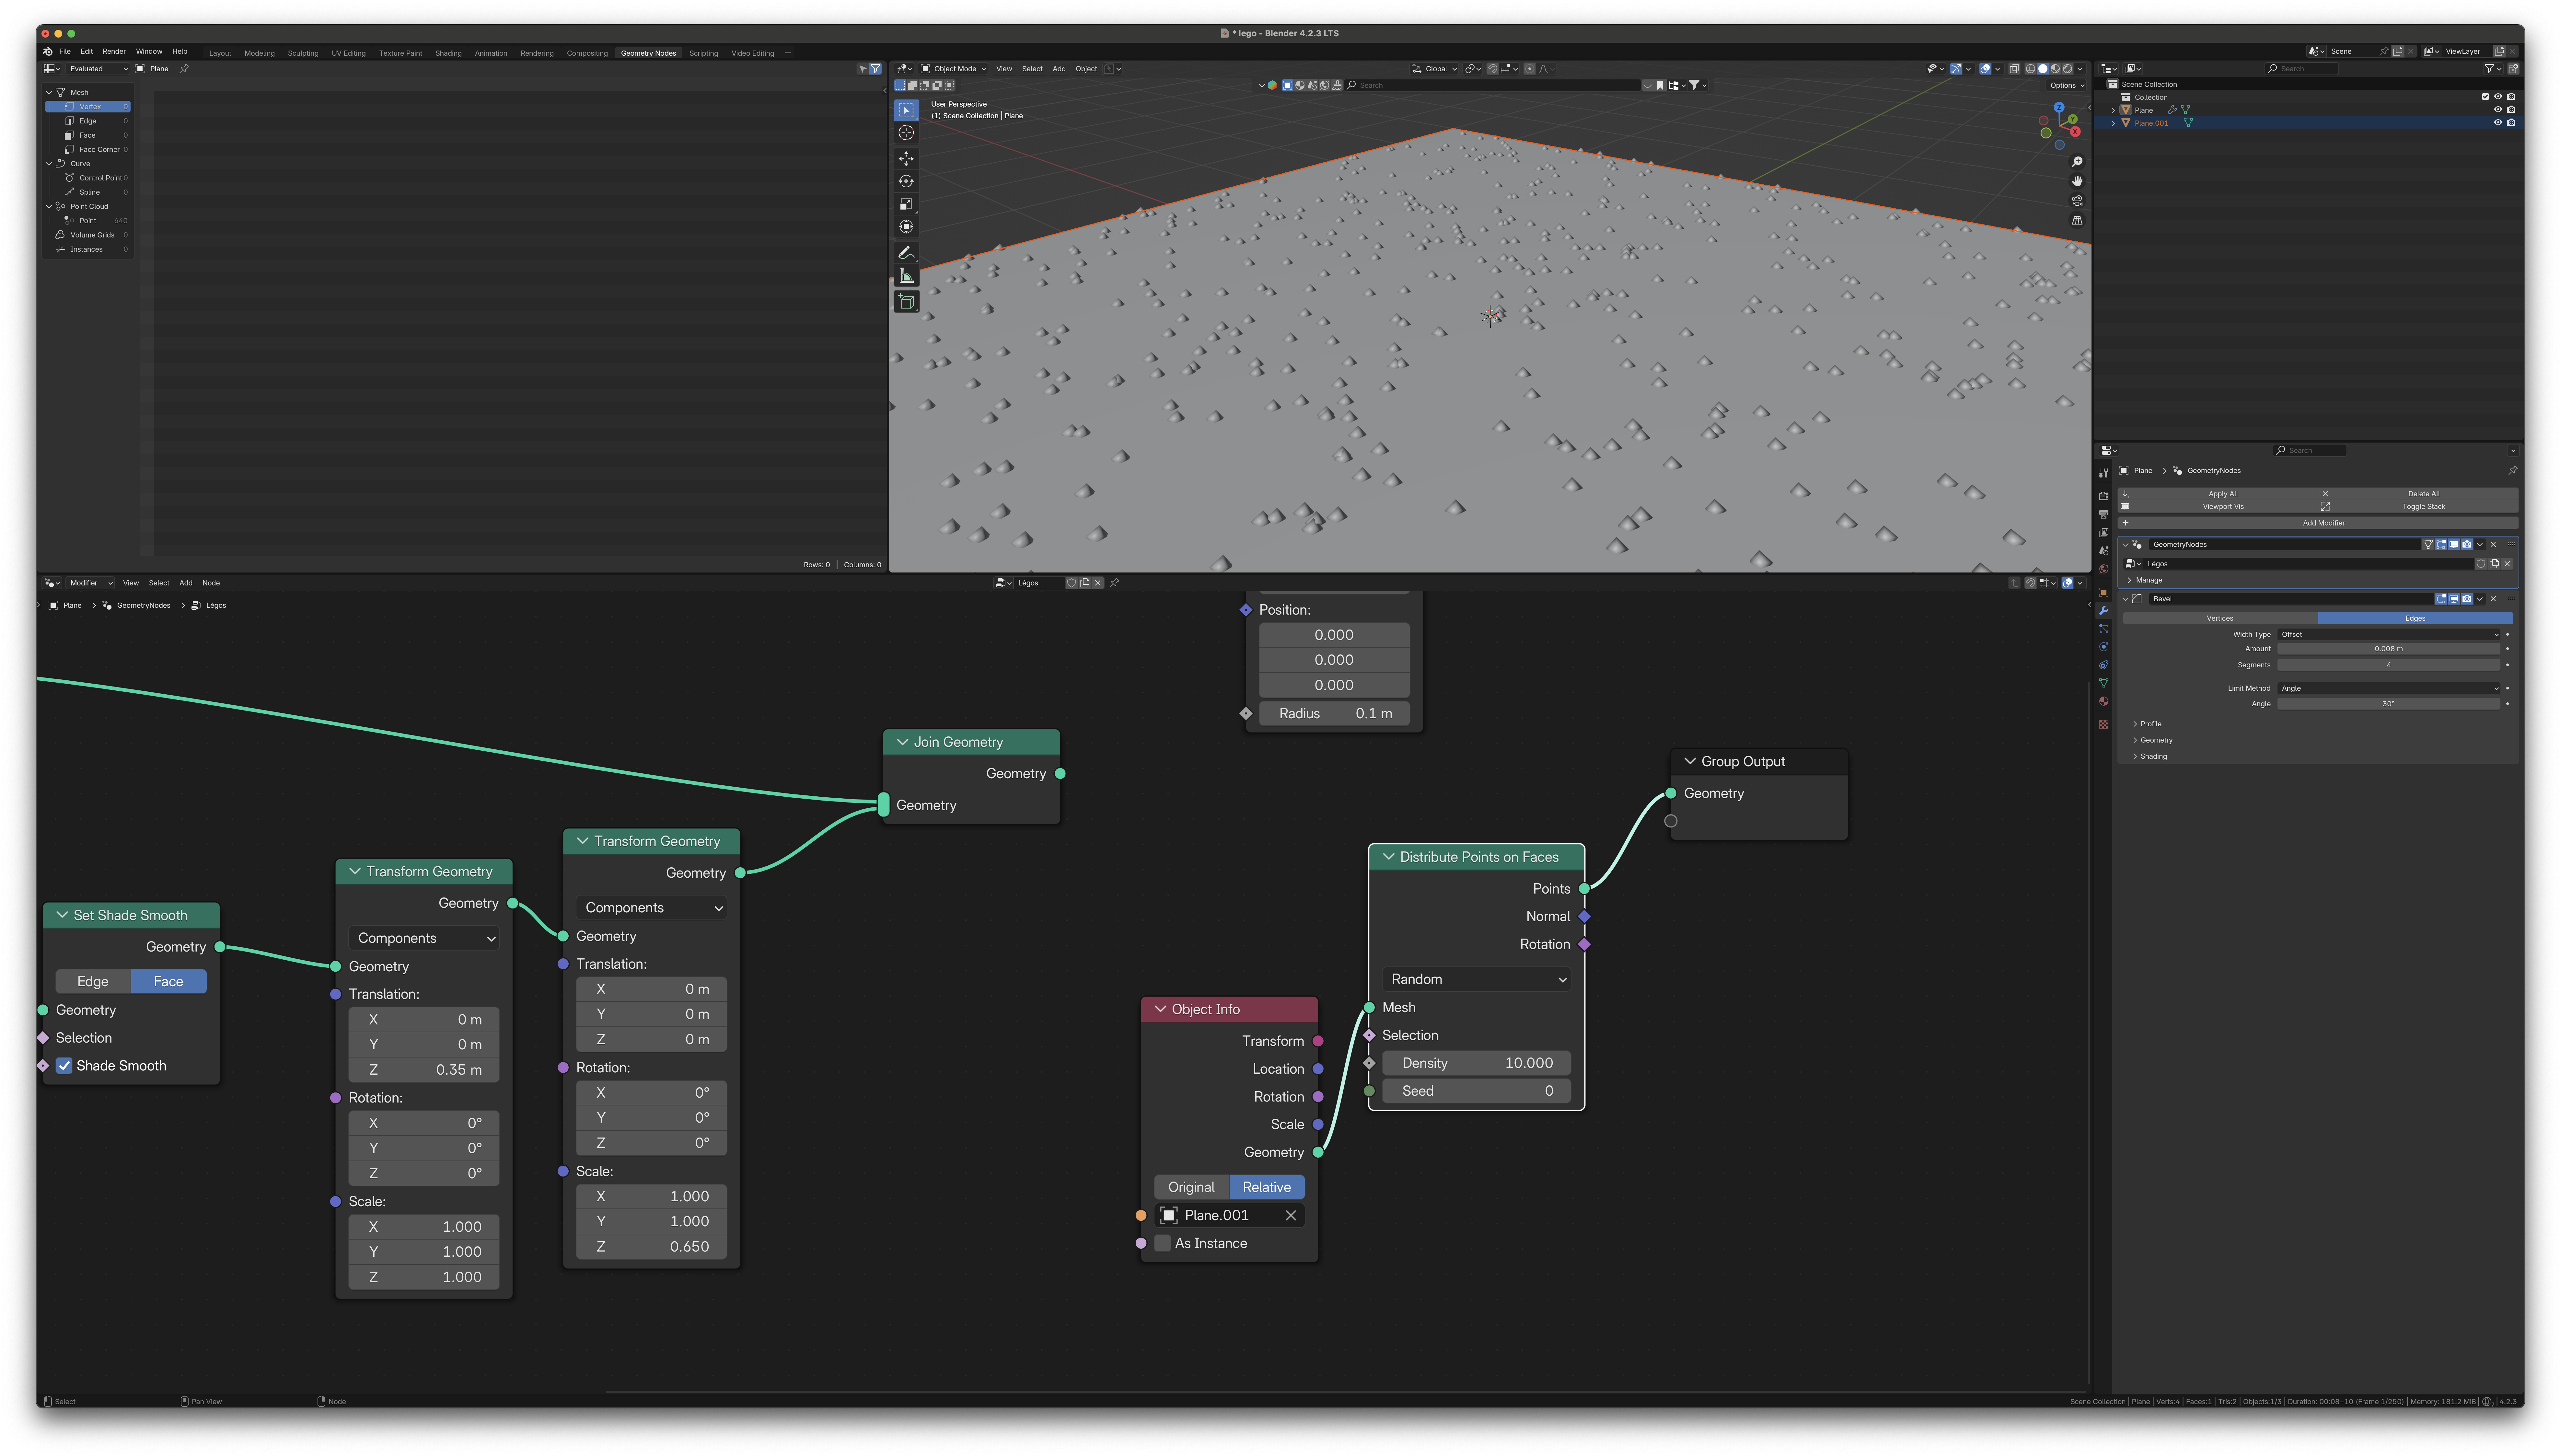Open the node editor Add menu
The width and height of the screenshot is (2561, 1456).
pos(186,583)
